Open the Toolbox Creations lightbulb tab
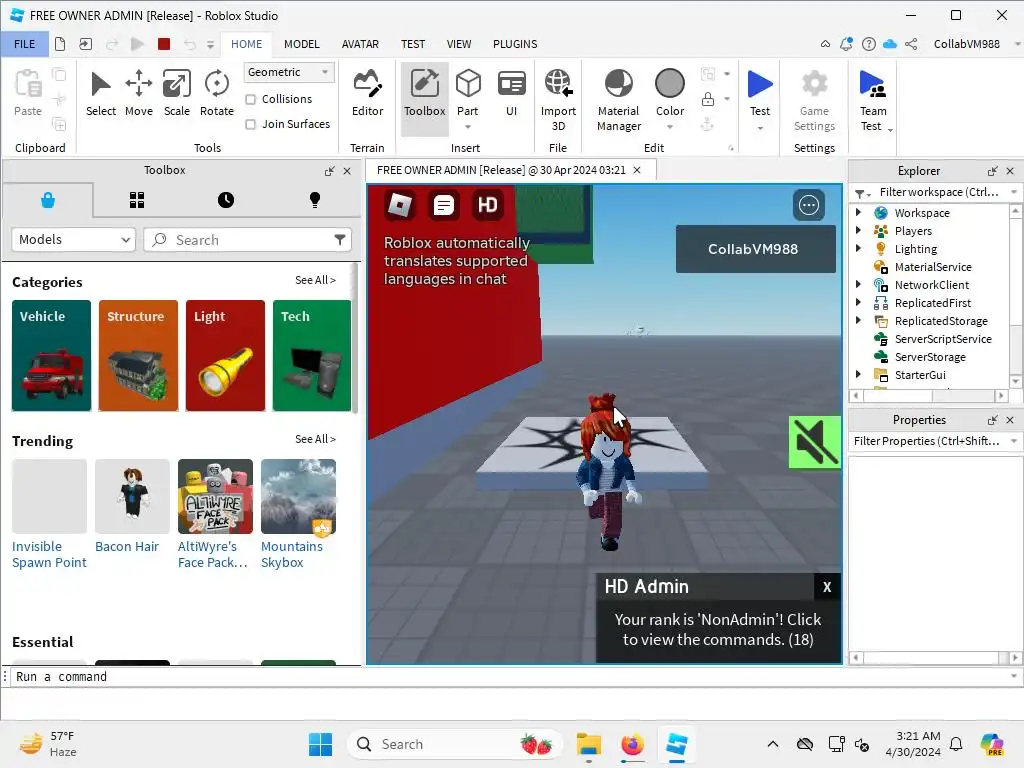Image resolution: width=1024 pixels, height=768 pixels. 314,200
